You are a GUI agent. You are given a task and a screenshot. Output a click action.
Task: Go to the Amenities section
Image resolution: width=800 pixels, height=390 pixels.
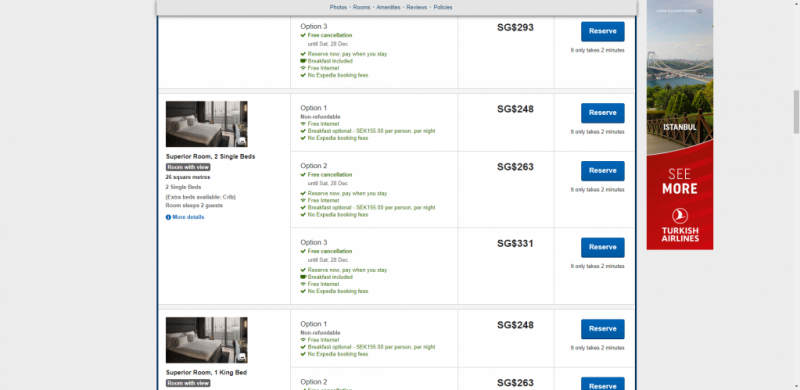[388, 8]
